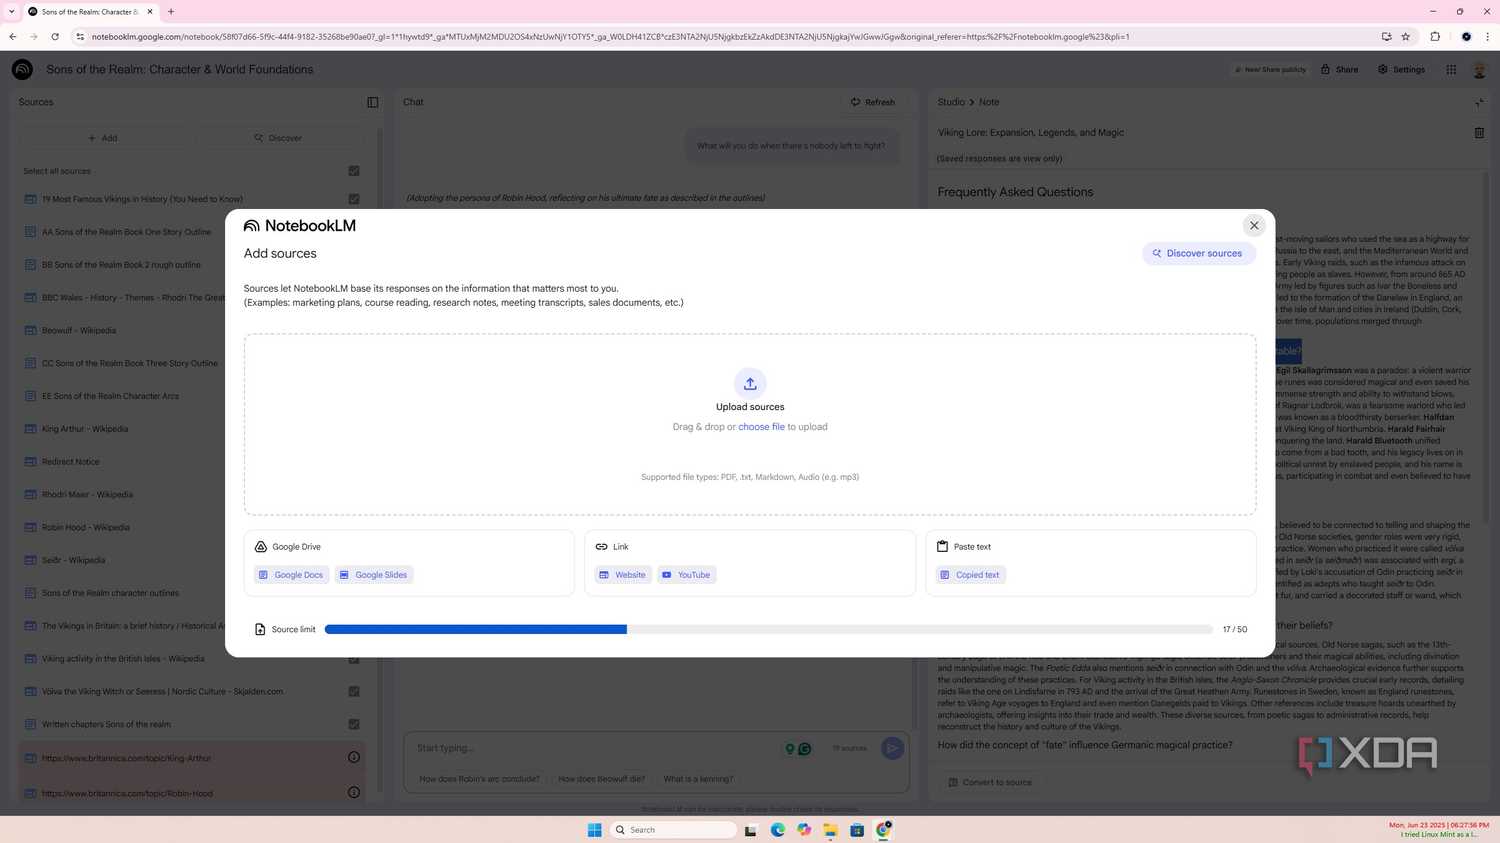
Task: Add a Google Docs source
Action: tap(291, 575)
